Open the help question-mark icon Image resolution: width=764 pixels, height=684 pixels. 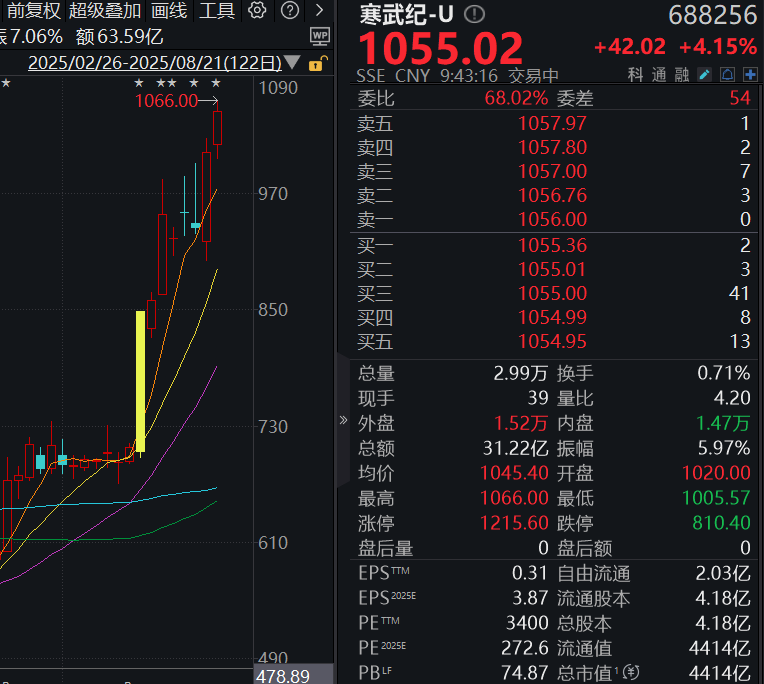[290, 10]
